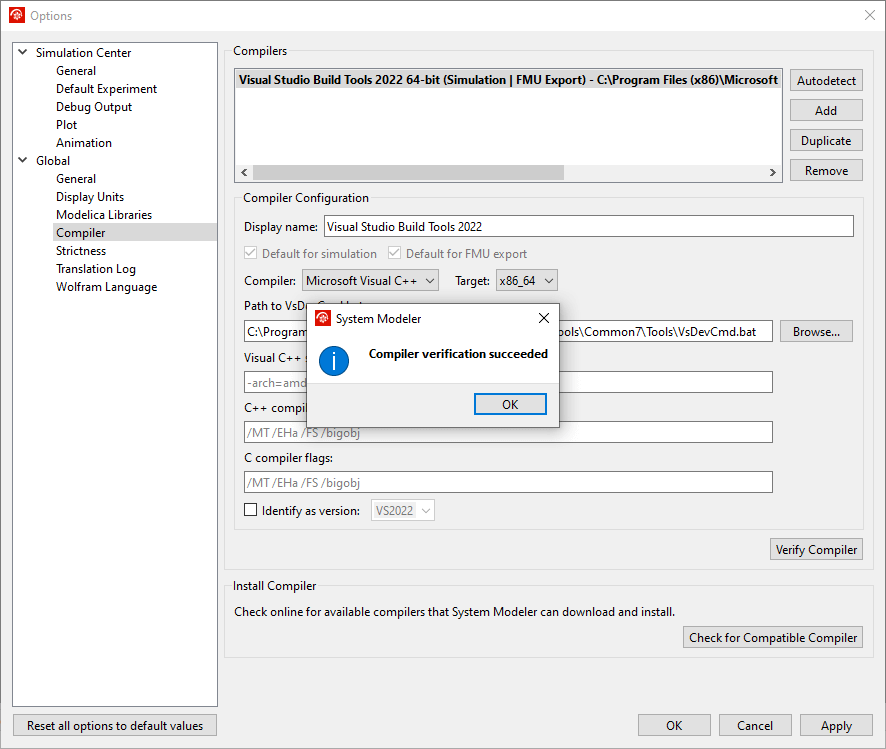886x749 pixels.
Task: Click the C++ compiler flags field
Action: point(508,433)
